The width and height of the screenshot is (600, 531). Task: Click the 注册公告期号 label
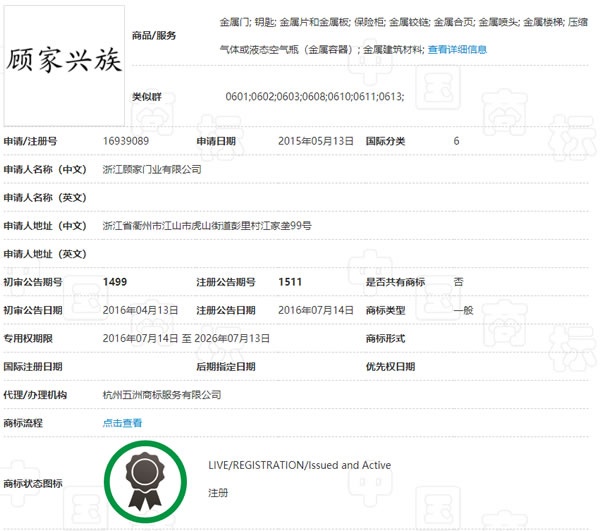pos(226,282)
